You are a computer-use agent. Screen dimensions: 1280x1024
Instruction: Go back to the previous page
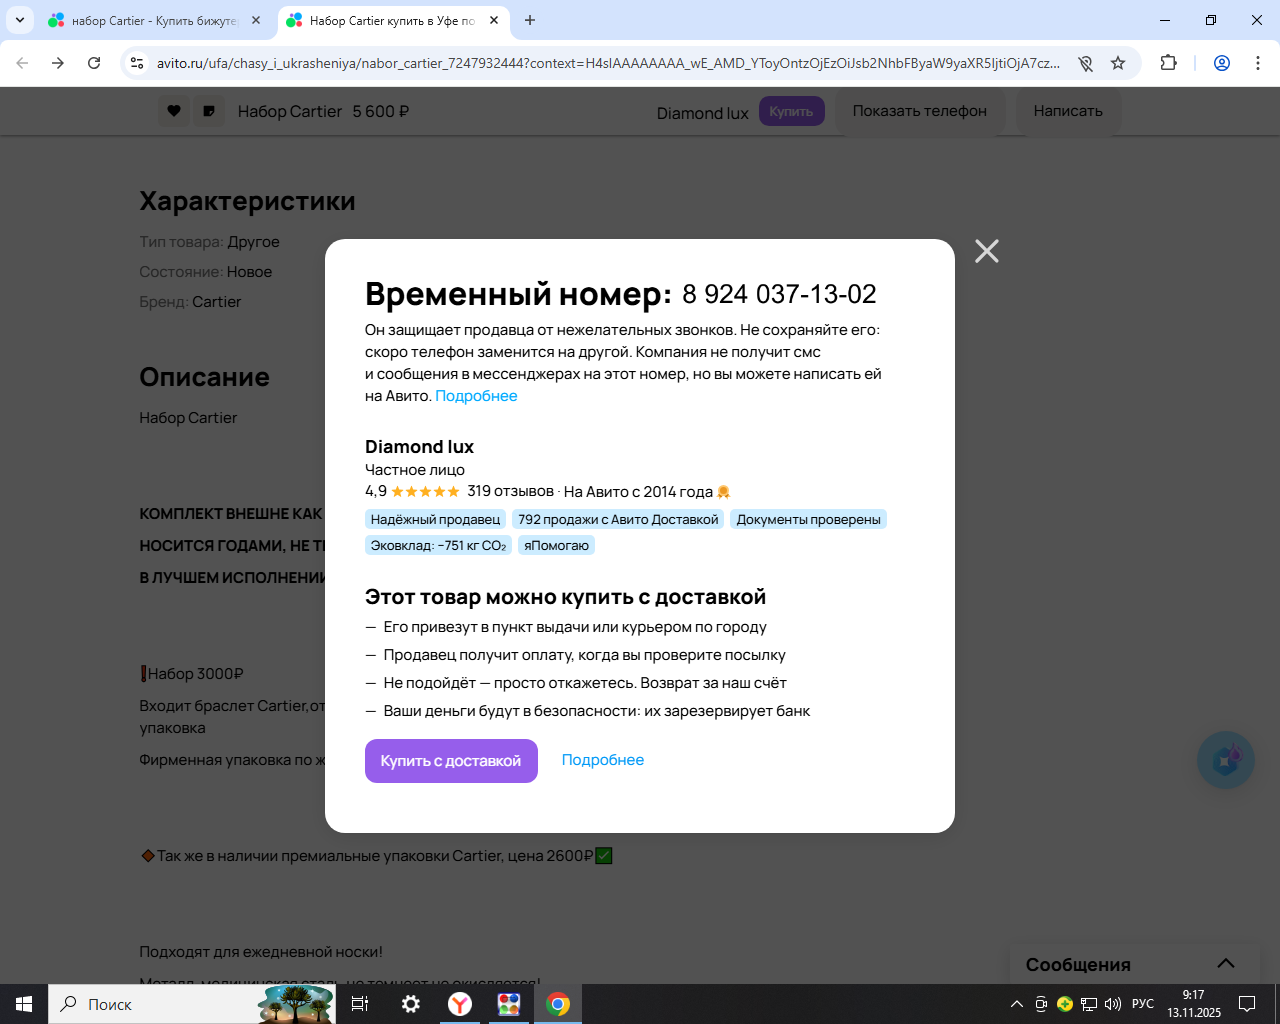[x=22, y=63]
